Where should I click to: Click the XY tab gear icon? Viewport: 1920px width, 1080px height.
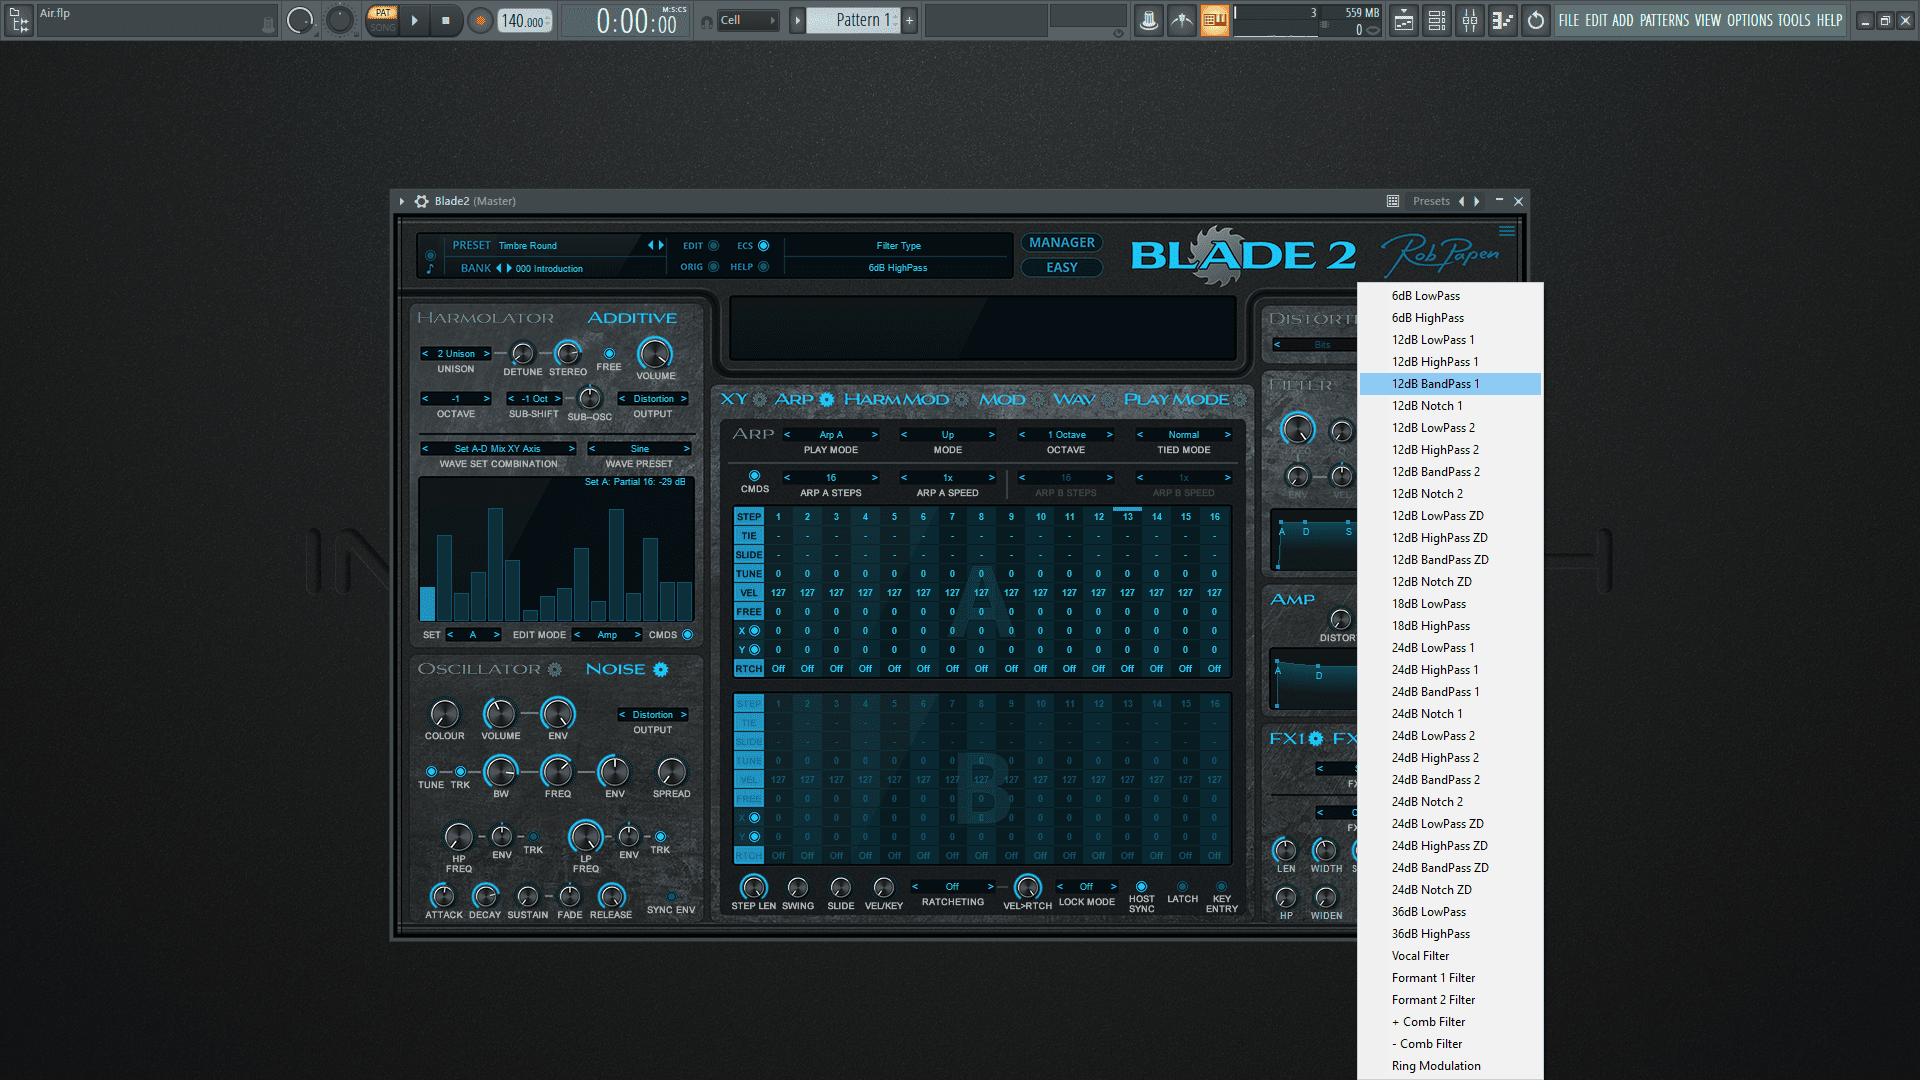[x=760, y=399]
